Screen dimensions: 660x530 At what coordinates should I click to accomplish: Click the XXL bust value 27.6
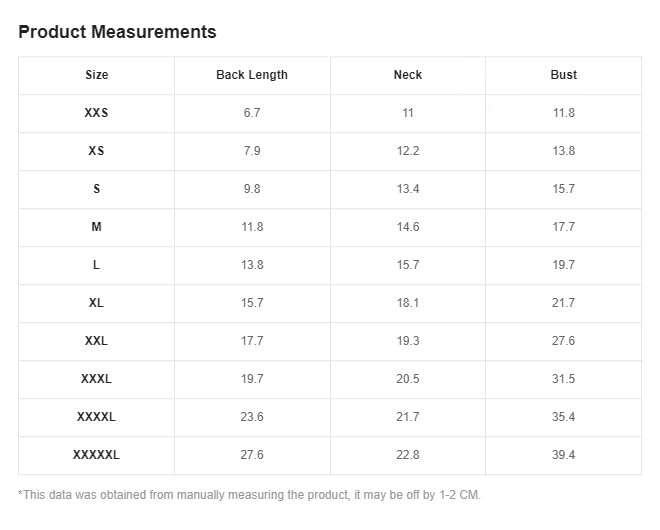click(x=563, y=341)
